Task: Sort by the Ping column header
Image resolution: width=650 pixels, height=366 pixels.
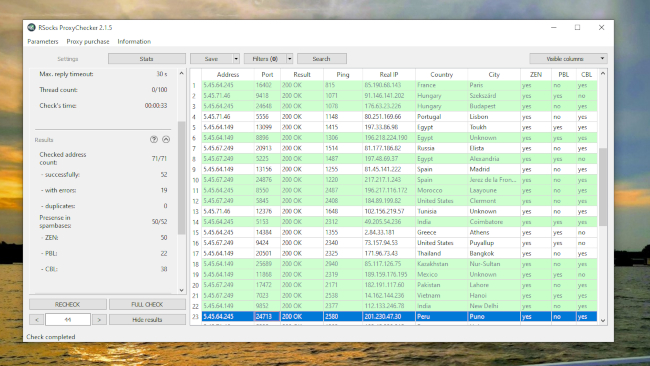Action: 343,75
